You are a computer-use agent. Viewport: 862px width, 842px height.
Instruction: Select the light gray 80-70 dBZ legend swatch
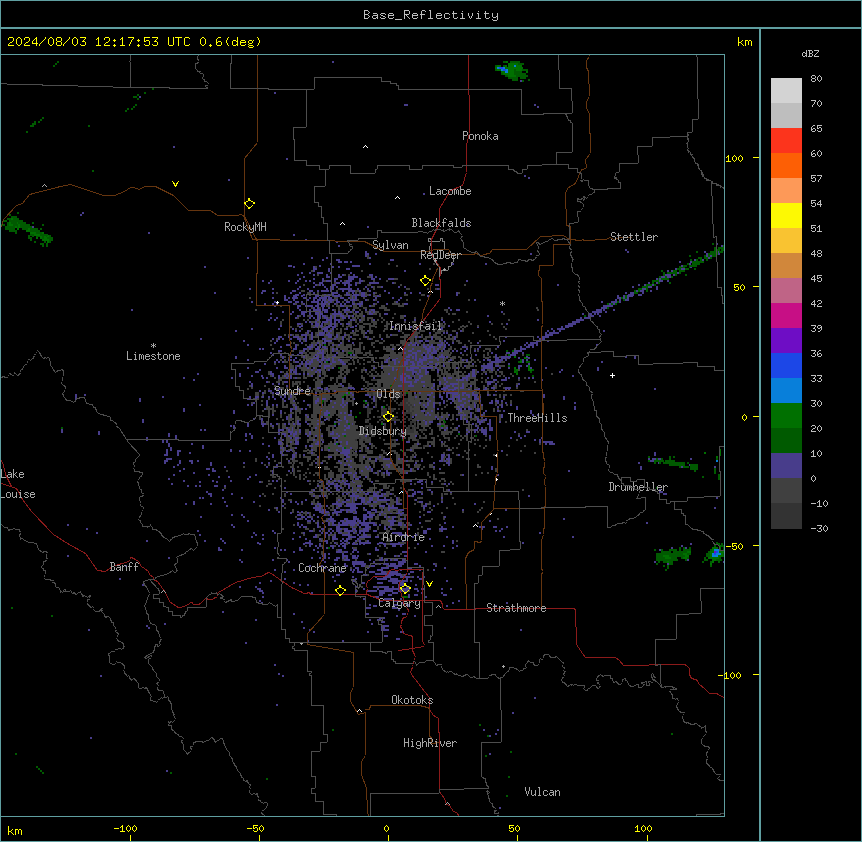[x=786, y=91]
